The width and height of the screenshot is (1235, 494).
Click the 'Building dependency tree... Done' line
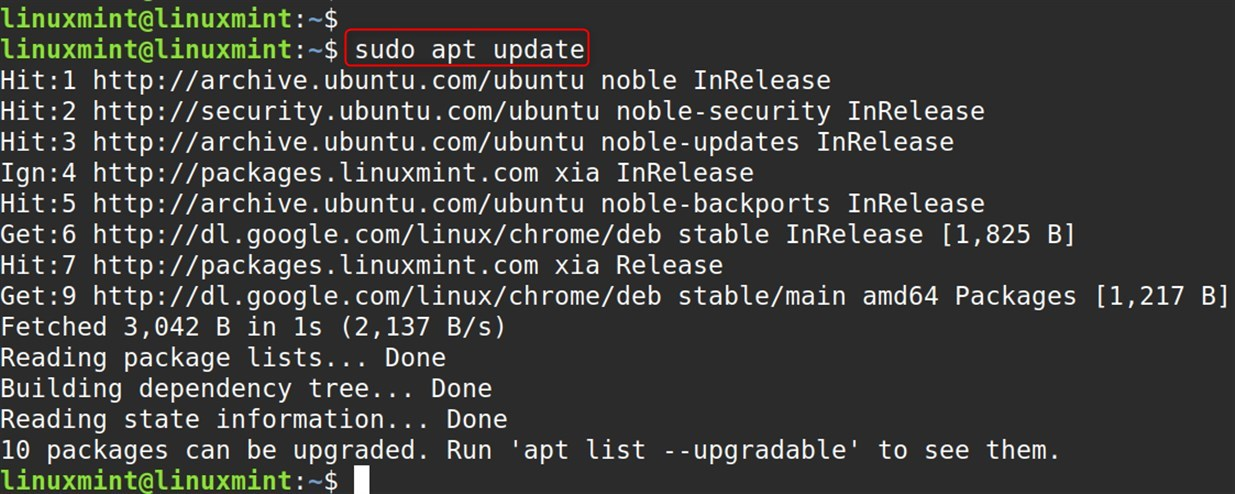(x=246, y=389)
